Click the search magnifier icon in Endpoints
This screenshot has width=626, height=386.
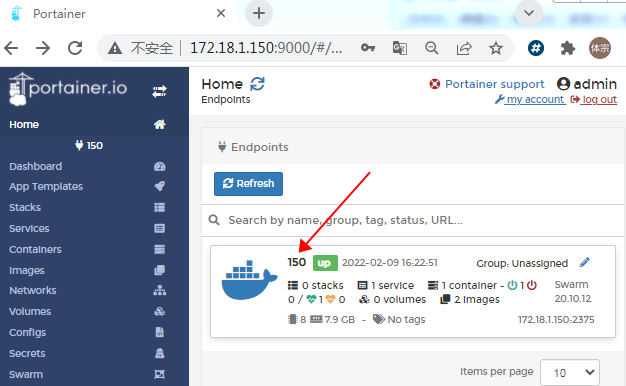click(214, 220)
